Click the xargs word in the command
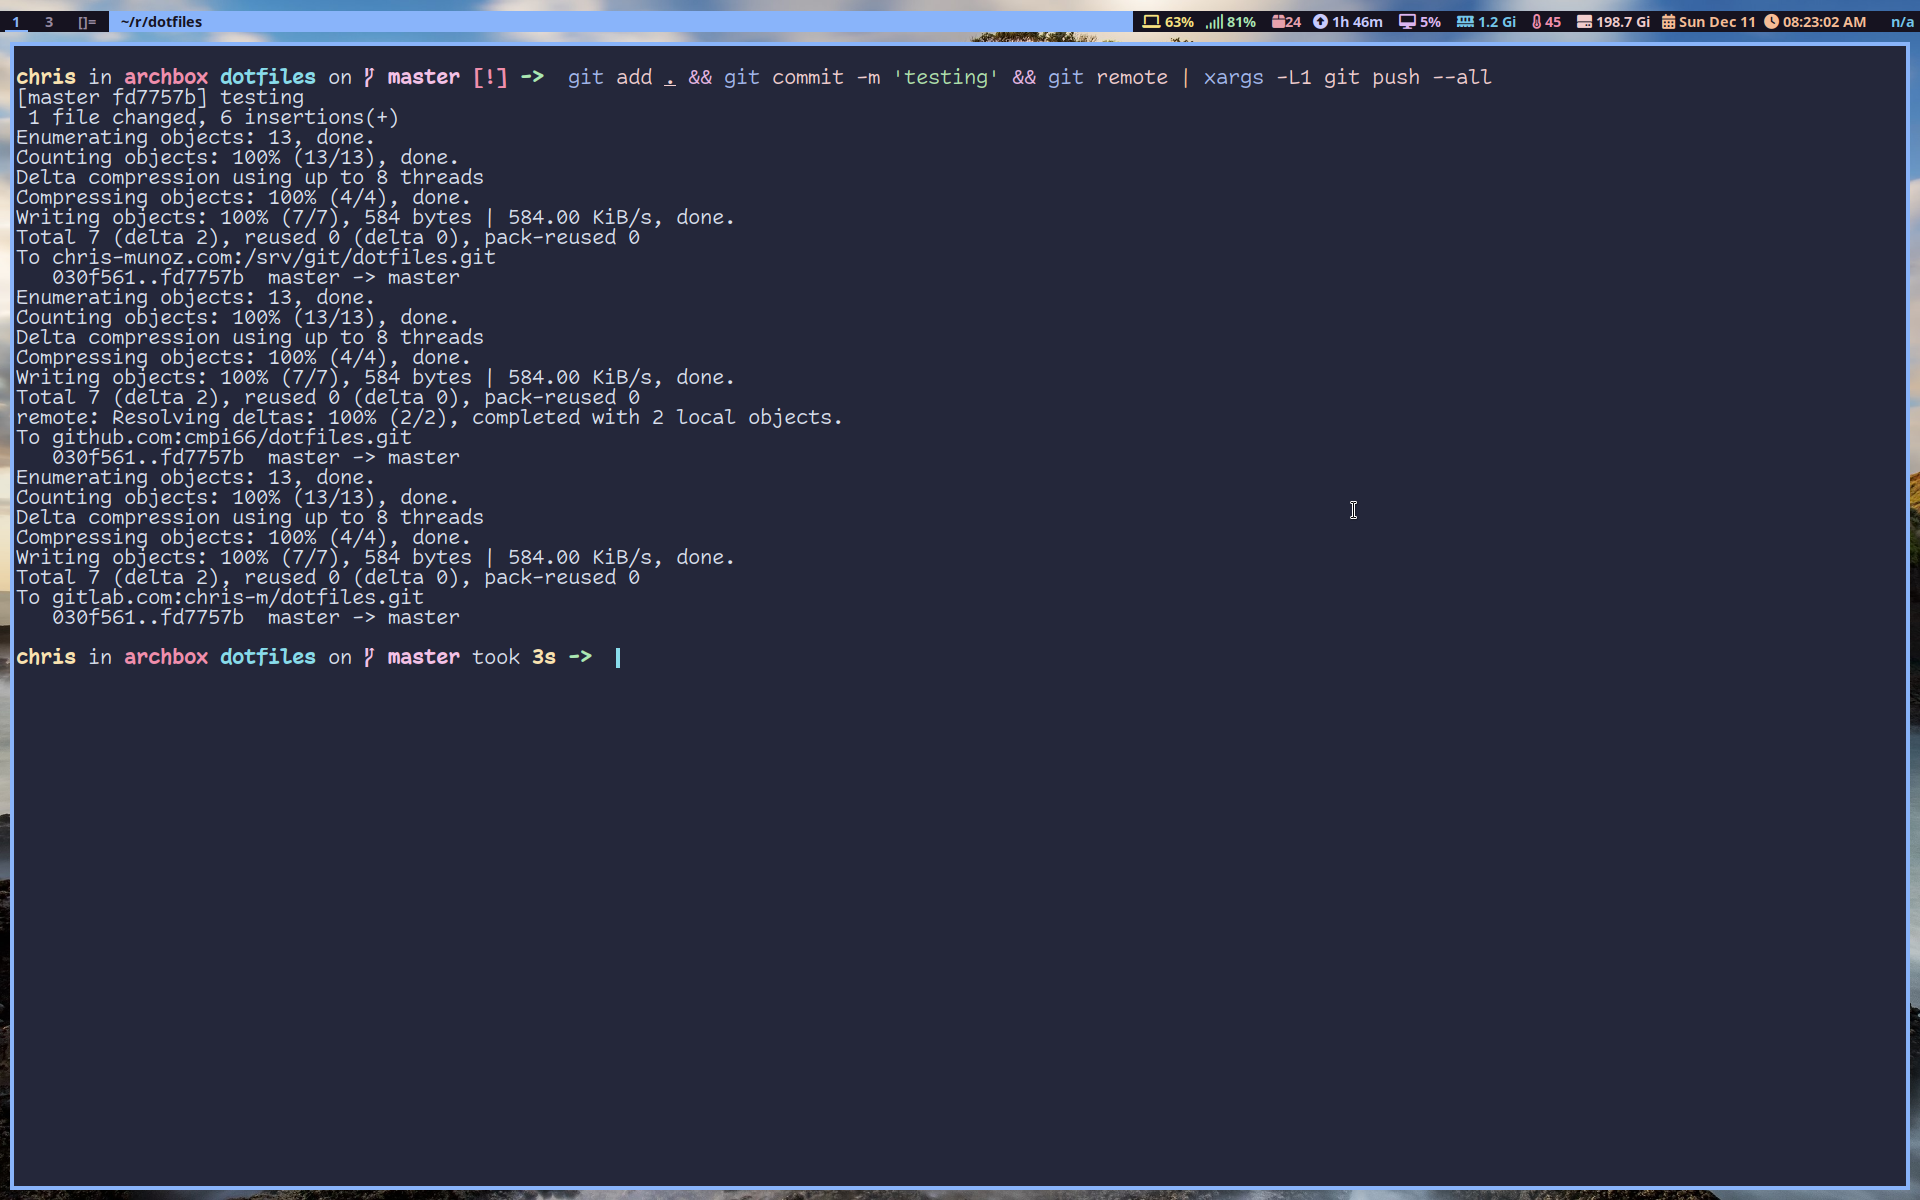 (1234, 78)
